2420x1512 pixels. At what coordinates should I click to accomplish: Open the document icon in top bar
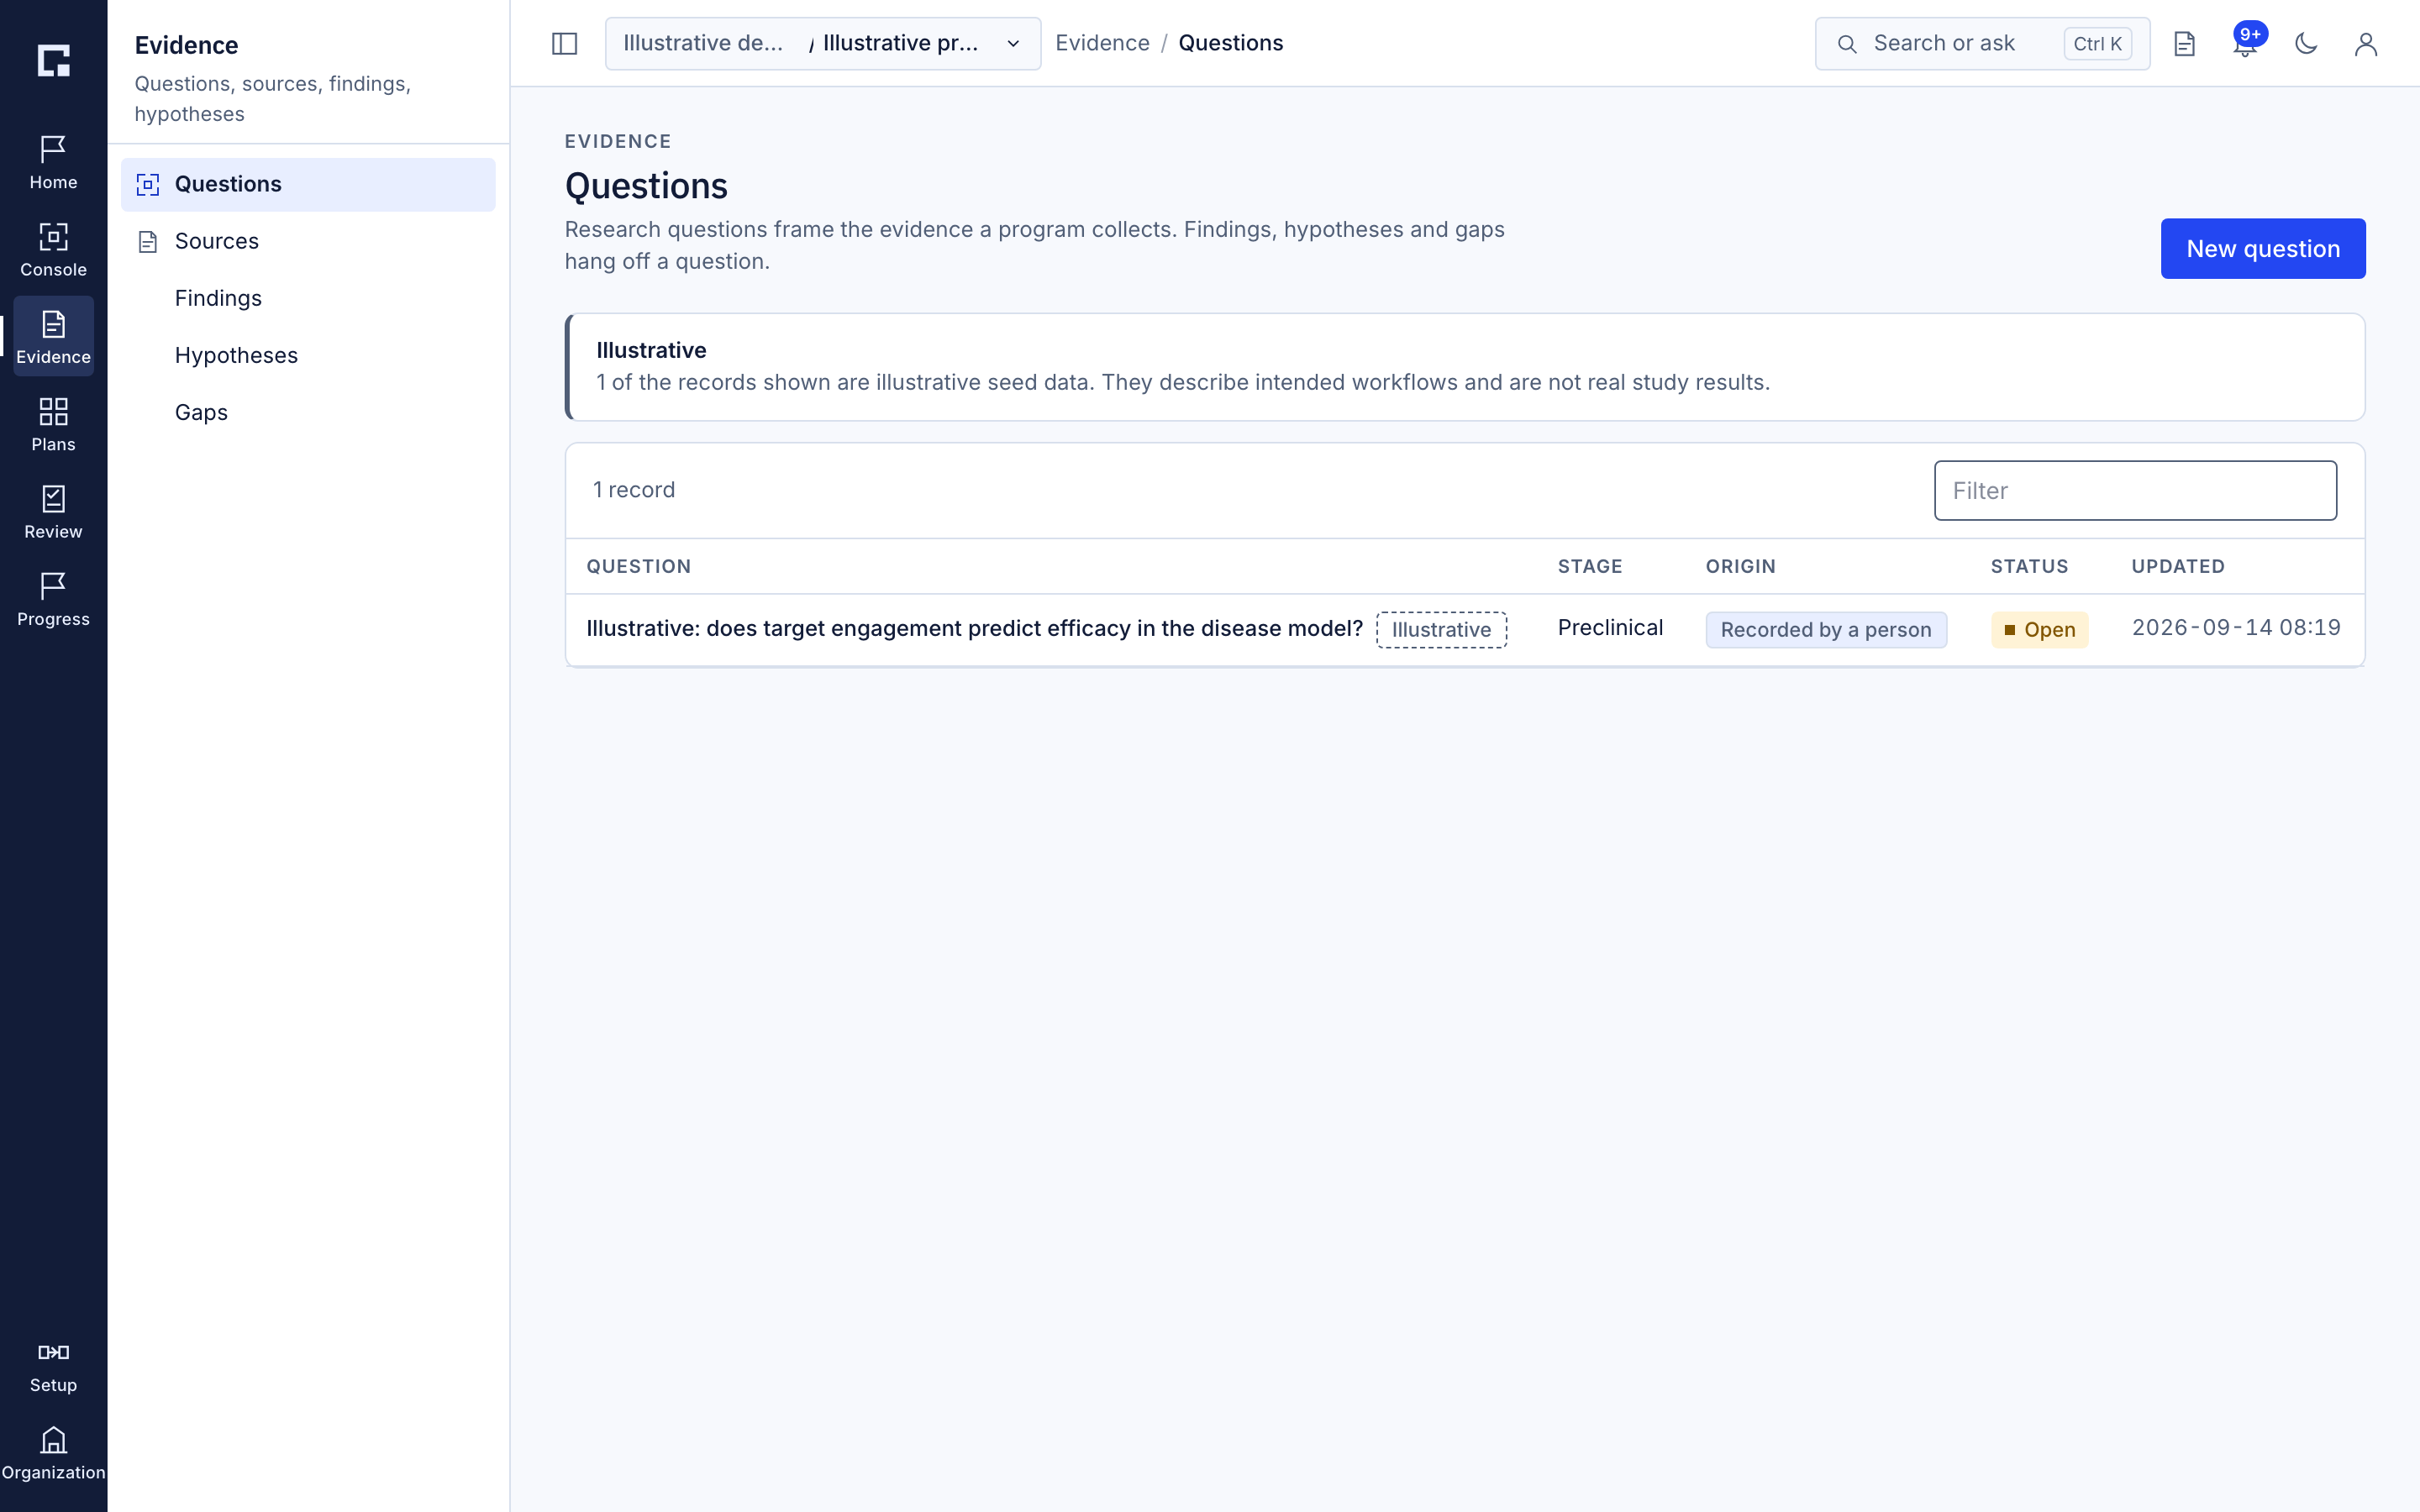point(2184,43)
